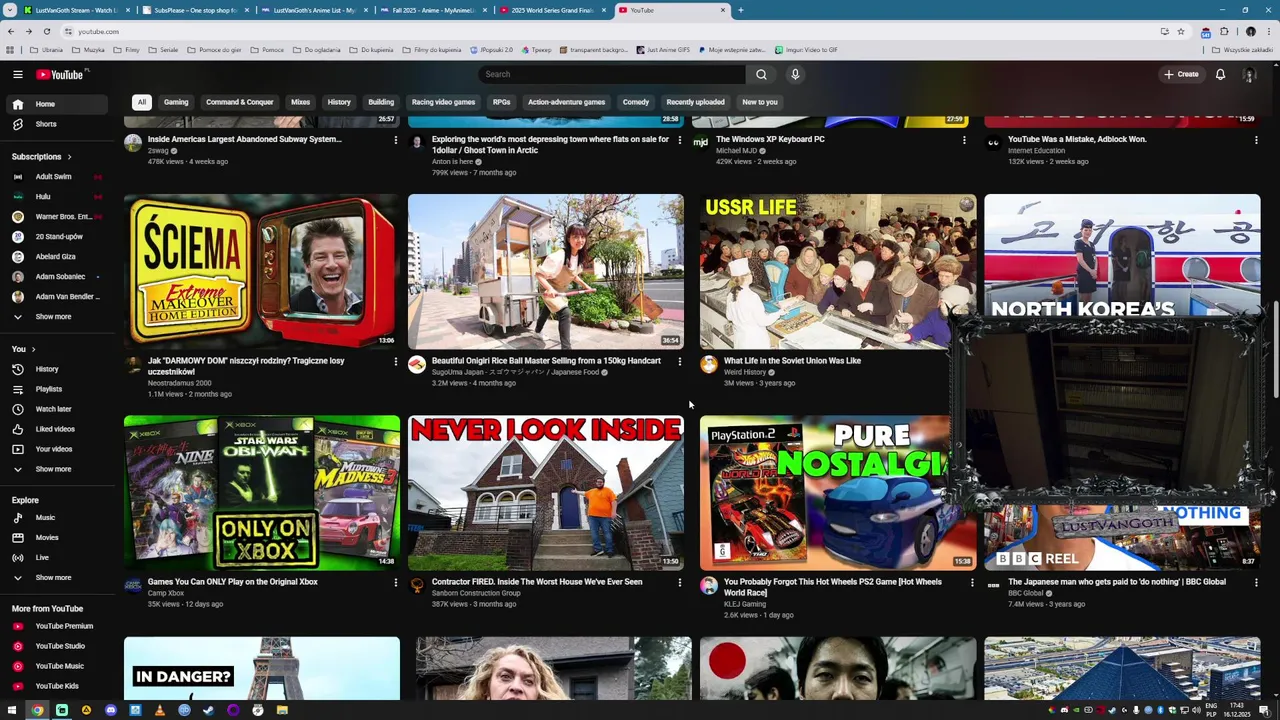Open Shorts from sidebar
Image resolution: width=1280 pixels, height=720 pixels.
click(58, 124)
